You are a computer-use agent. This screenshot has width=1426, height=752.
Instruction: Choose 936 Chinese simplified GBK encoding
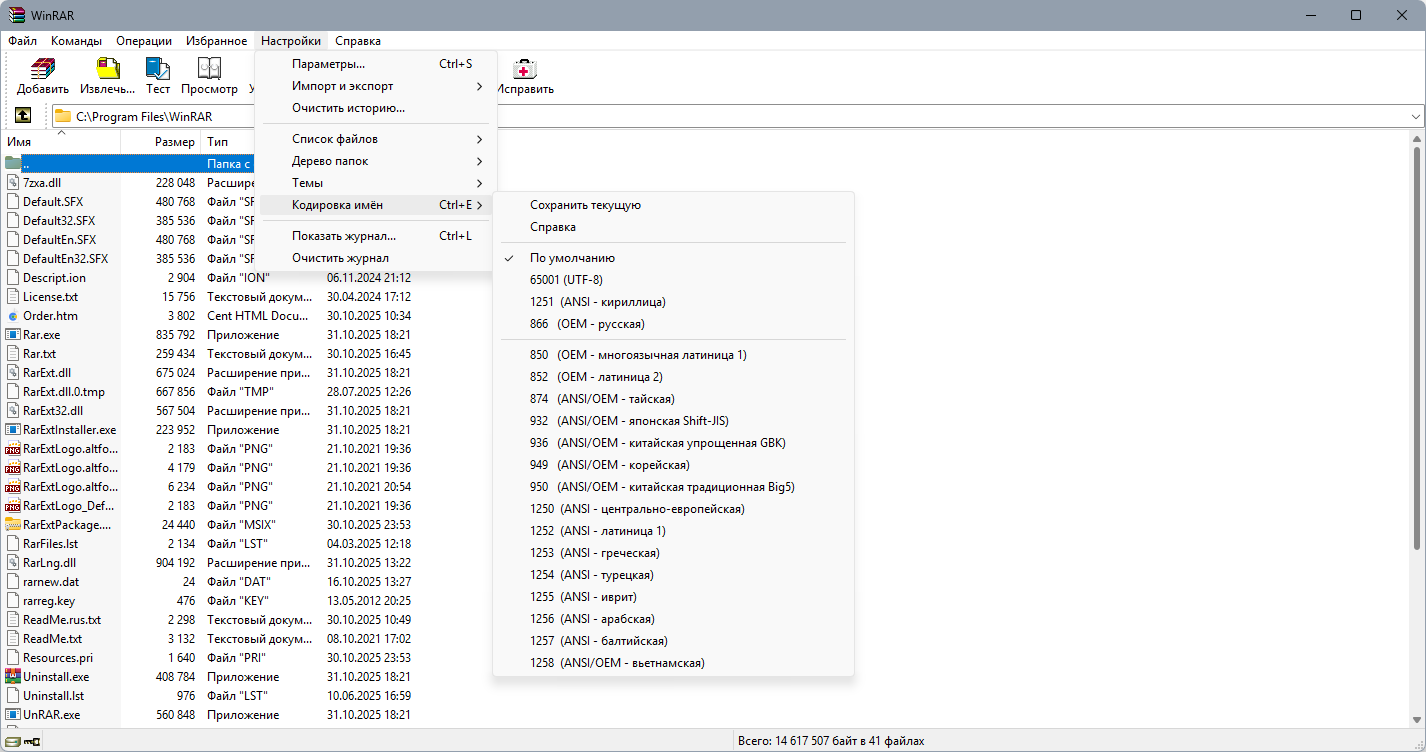pyautogui.click(x=673, y=443)
